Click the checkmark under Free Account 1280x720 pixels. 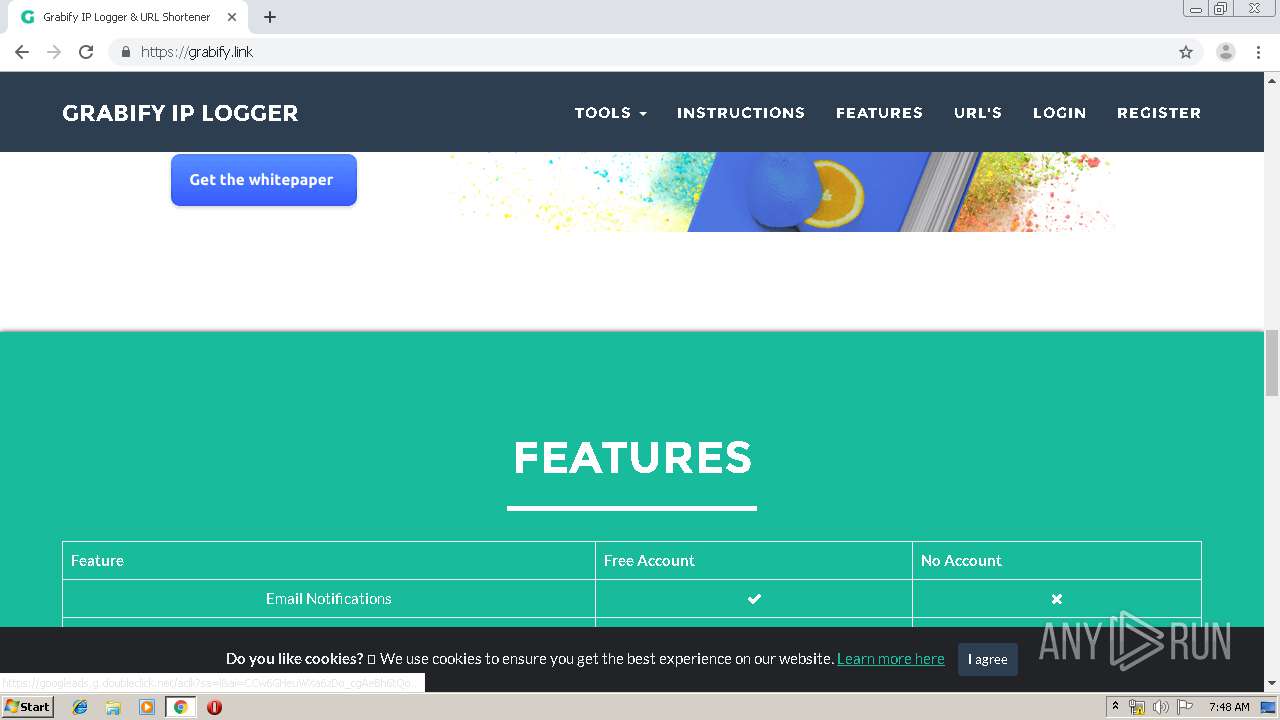tap(754, 599)
